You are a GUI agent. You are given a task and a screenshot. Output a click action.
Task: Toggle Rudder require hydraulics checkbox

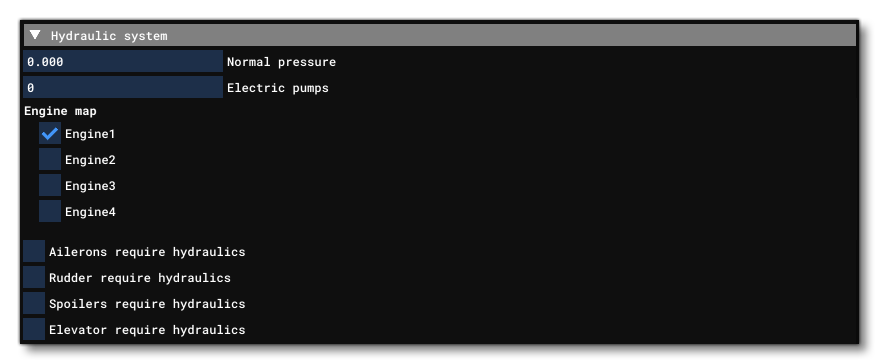(x=34, y=277)
